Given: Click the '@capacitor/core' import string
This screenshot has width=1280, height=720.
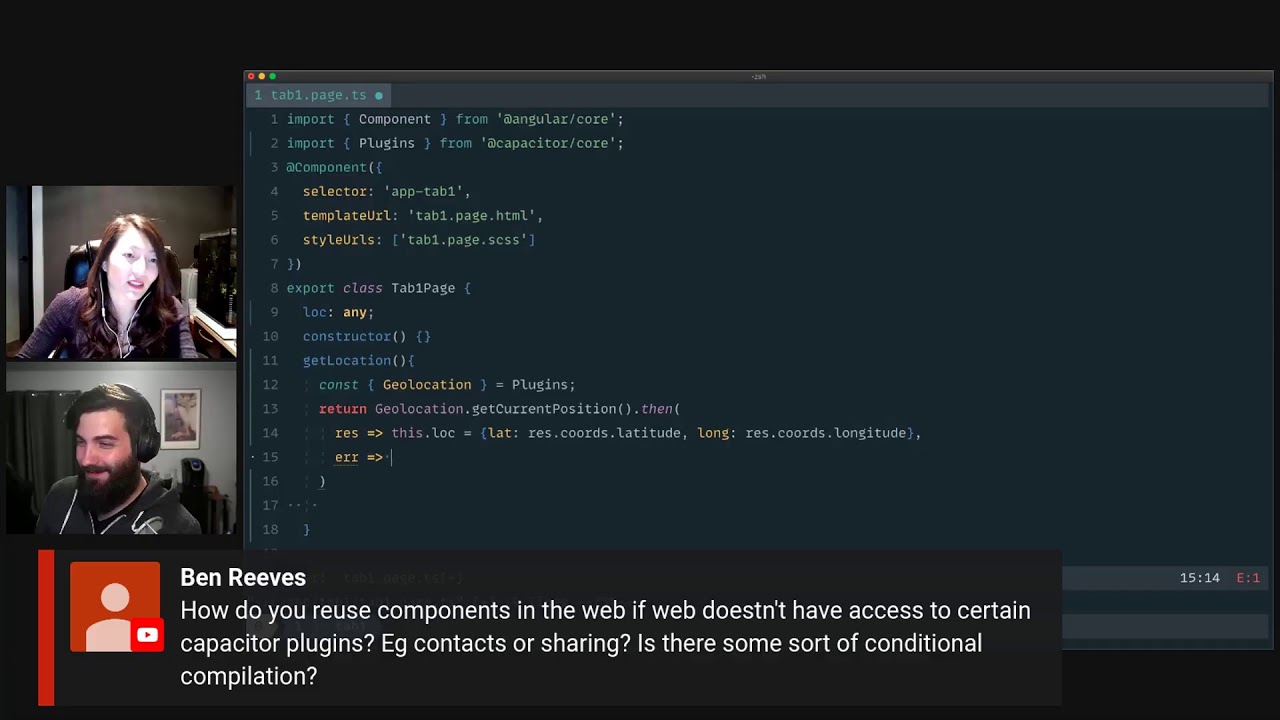Looking at the screenshot, I should pos(548,143).
